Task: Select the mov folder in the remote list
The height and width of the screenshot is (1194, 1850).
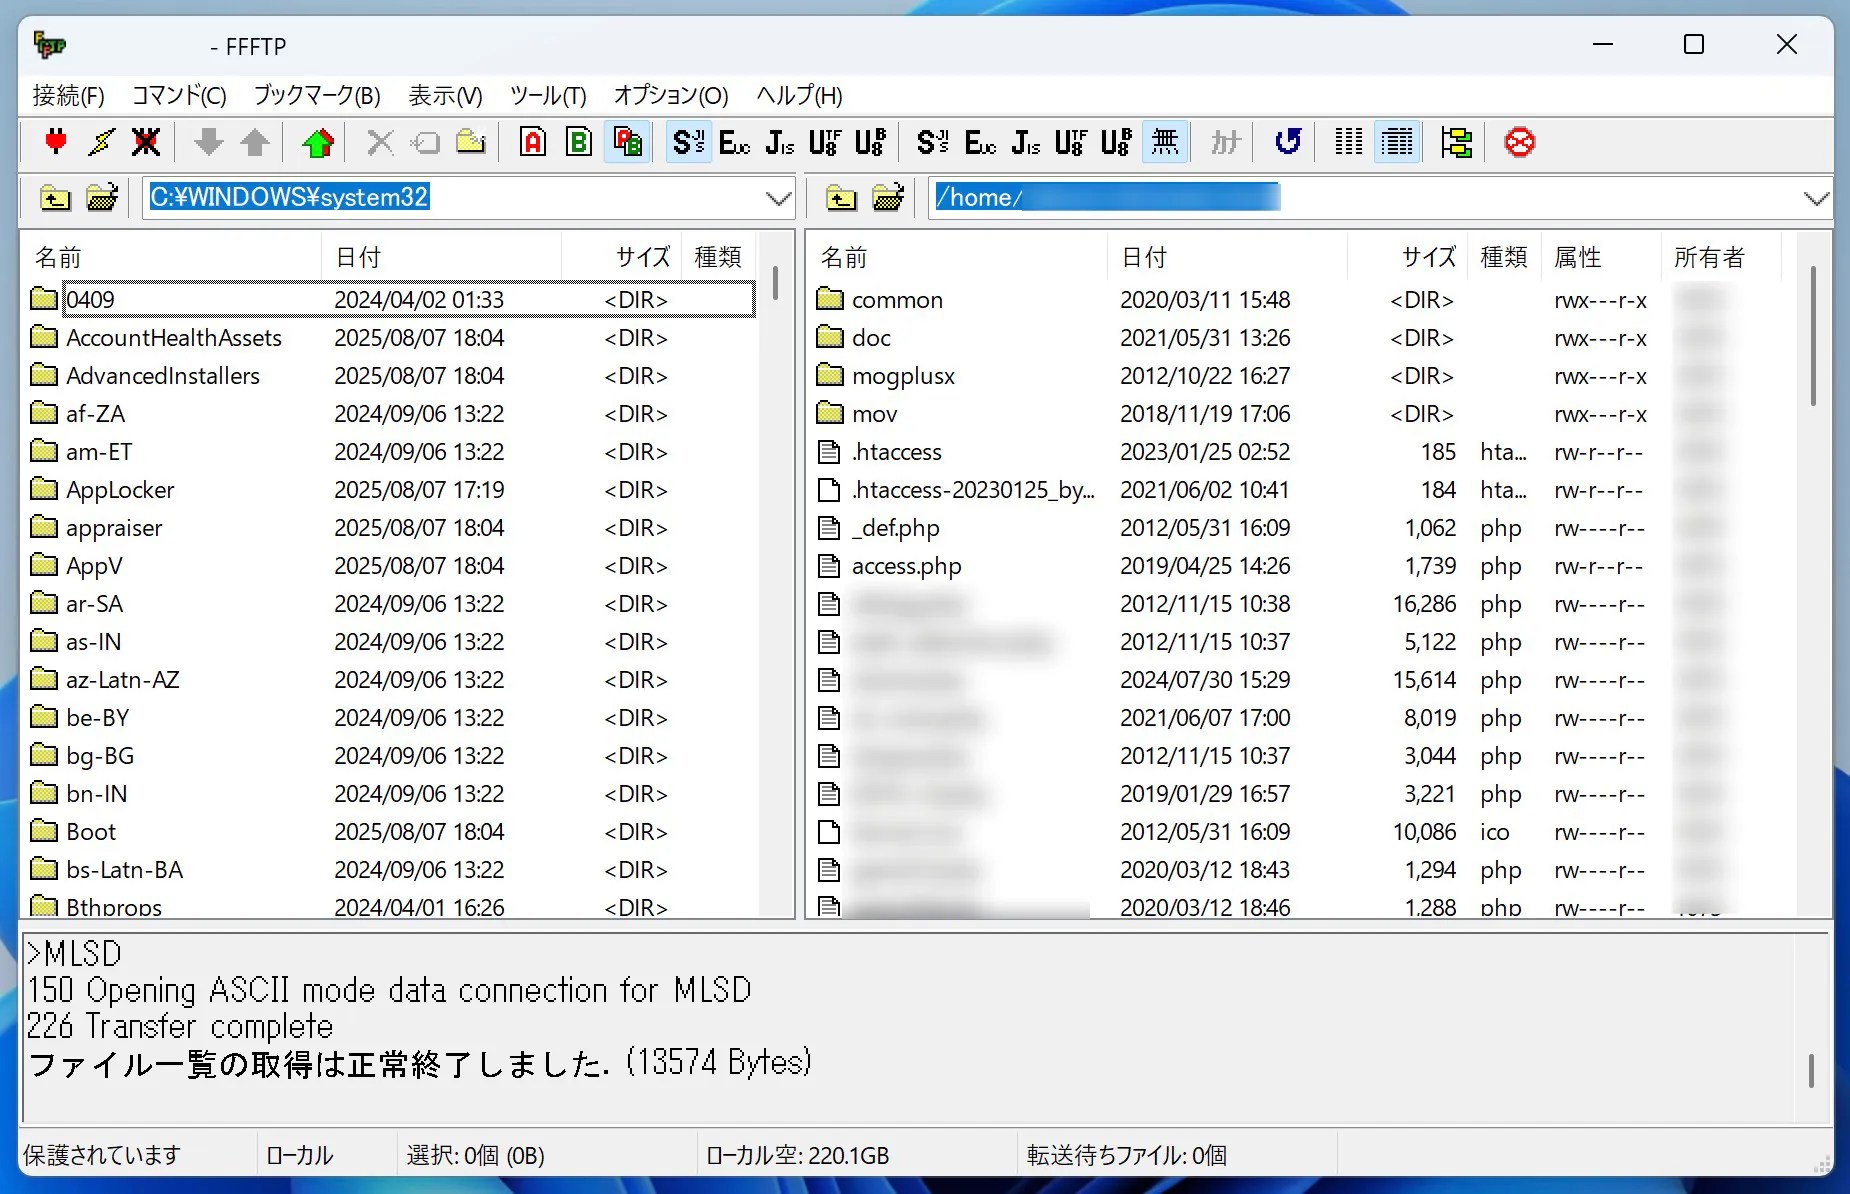Action: tap(1300, 414)
